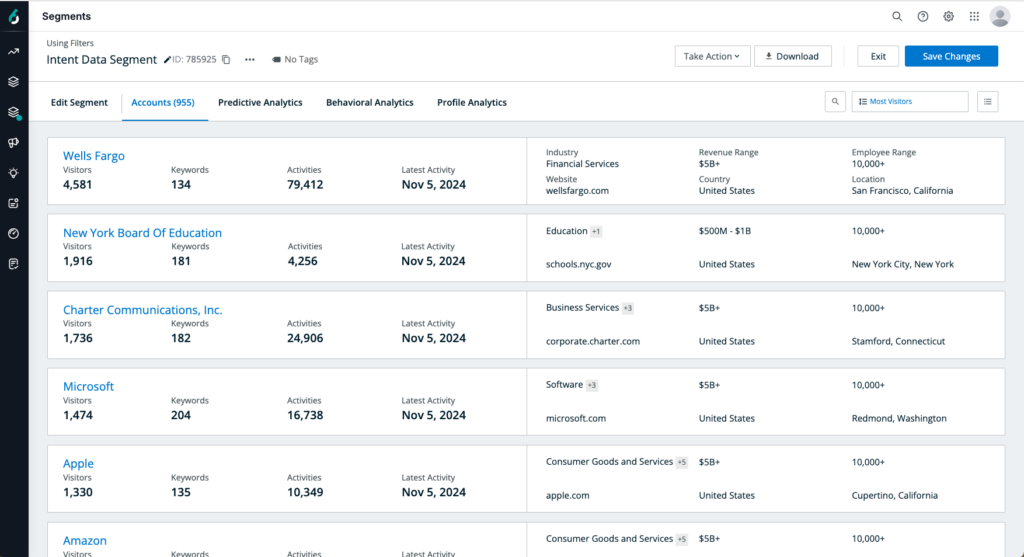Open the lightbulb insights sidebar icon

[x=14, y=173]
